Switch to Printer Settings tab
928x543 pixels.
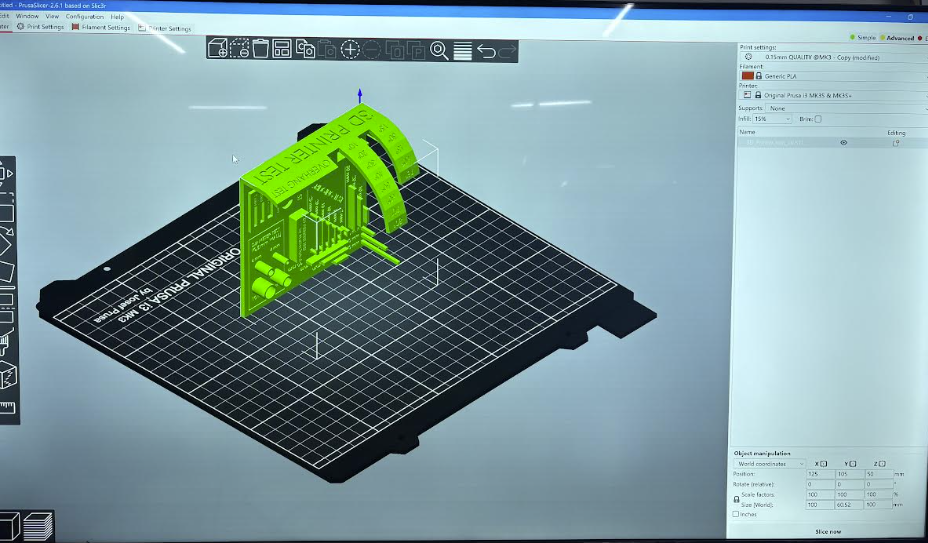point(165,28)
